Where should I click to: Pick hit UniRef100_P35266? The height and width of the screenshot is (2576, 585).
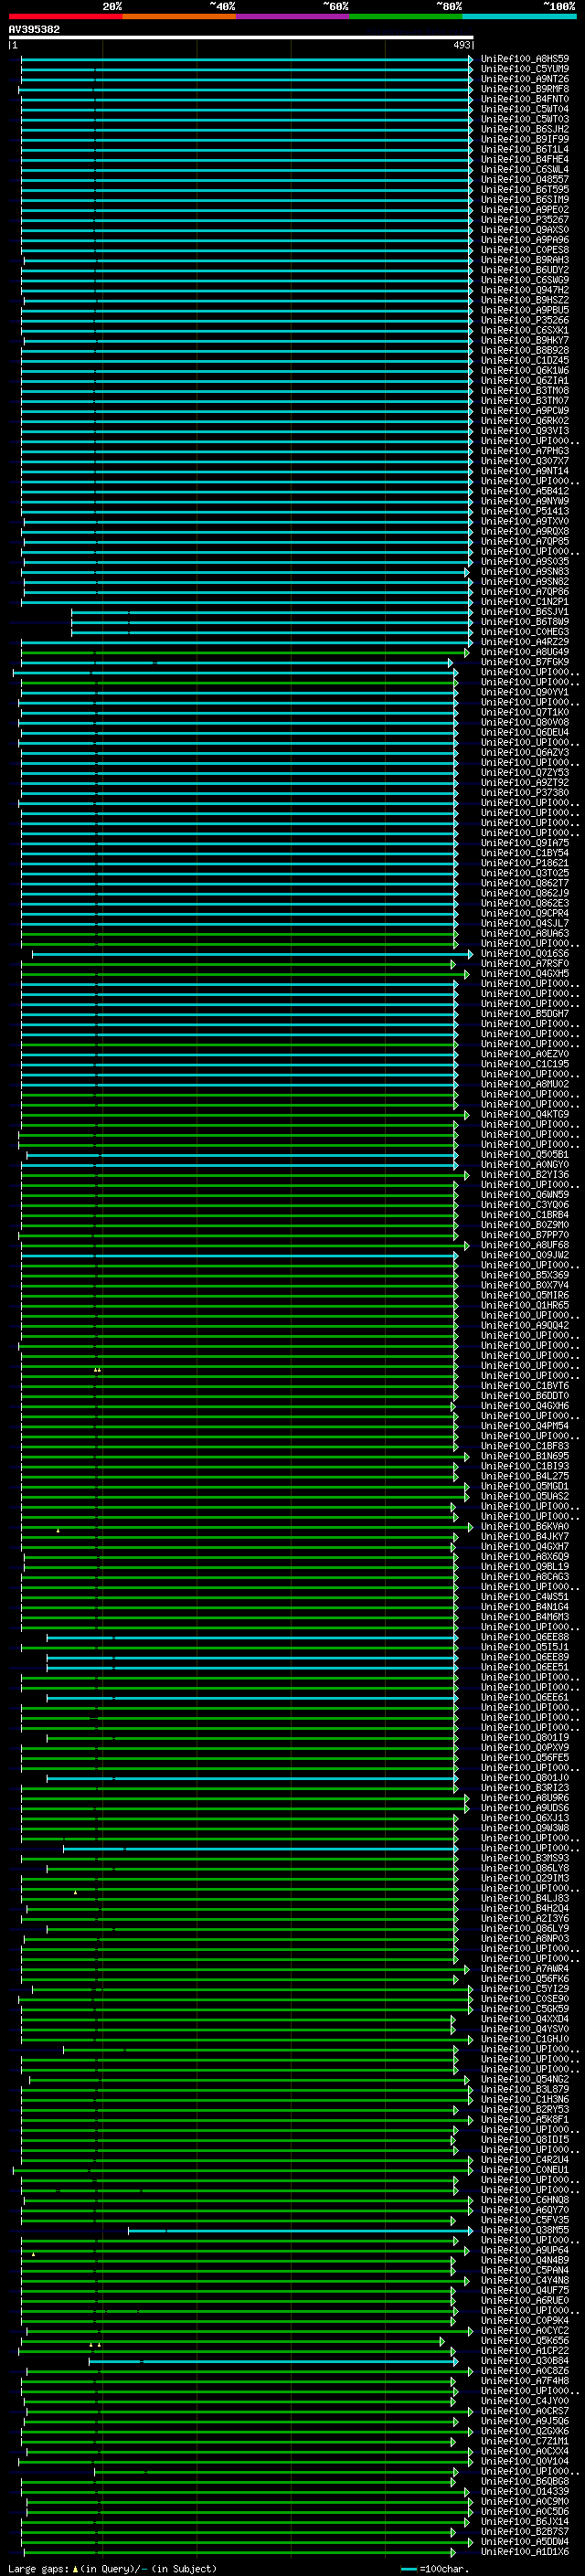pos(525,320)
